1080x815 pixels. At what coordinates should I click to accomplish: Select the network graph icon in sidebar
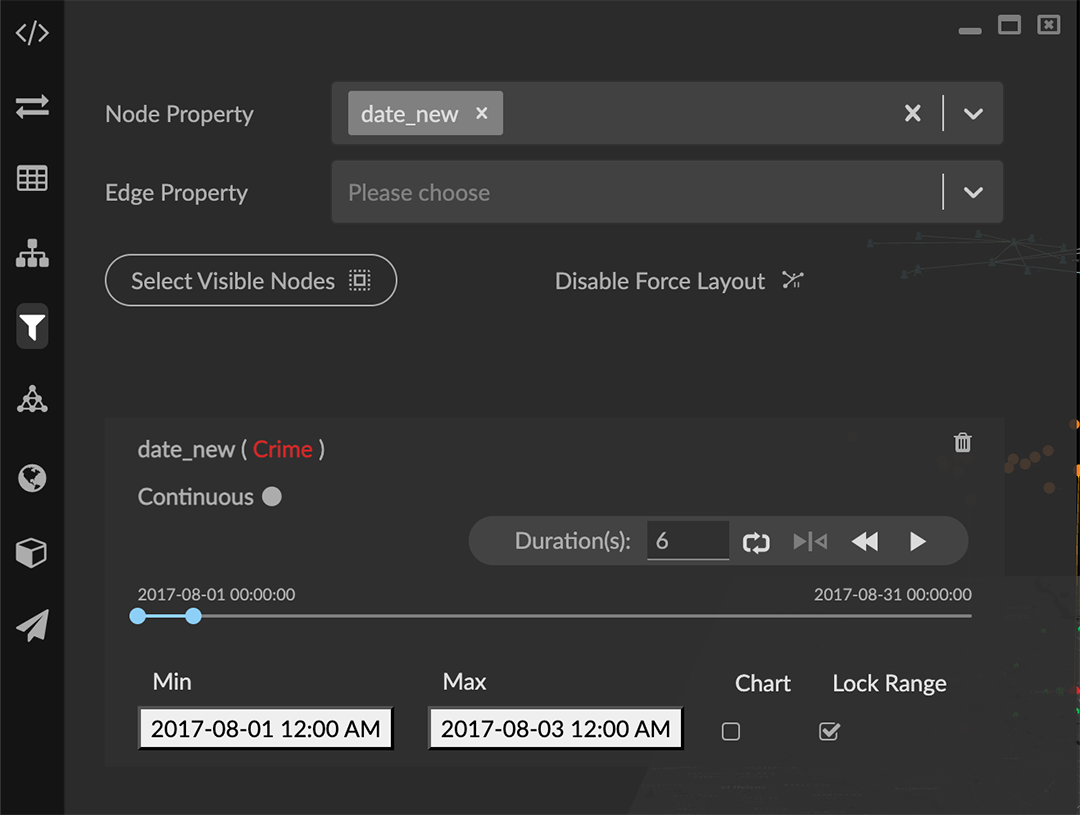pos(31,400)
